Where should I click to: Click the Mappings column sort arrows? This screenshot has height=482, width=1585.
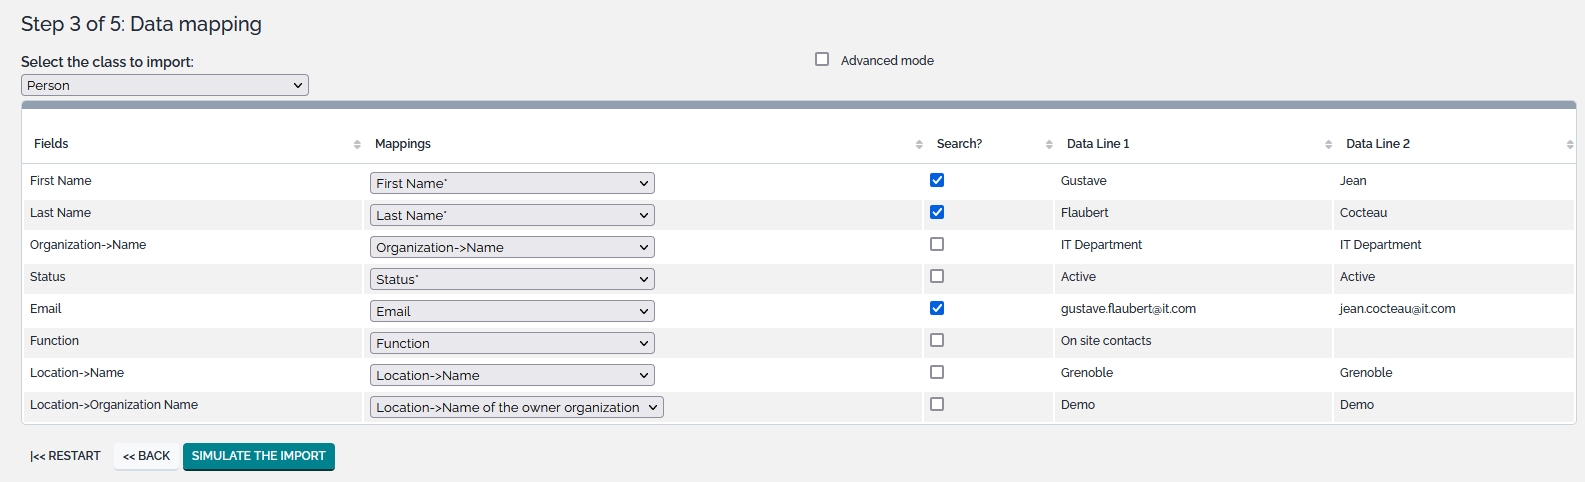tap(918, 145)
